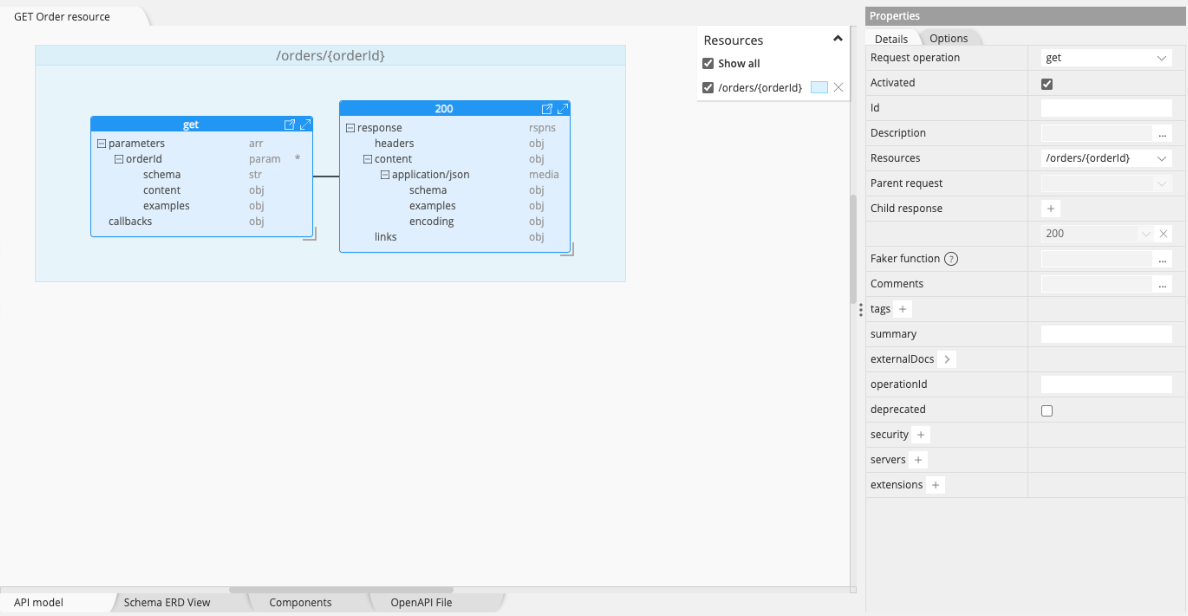Click the Faker function help icon
1188x616 pixels.
point(951,258)
